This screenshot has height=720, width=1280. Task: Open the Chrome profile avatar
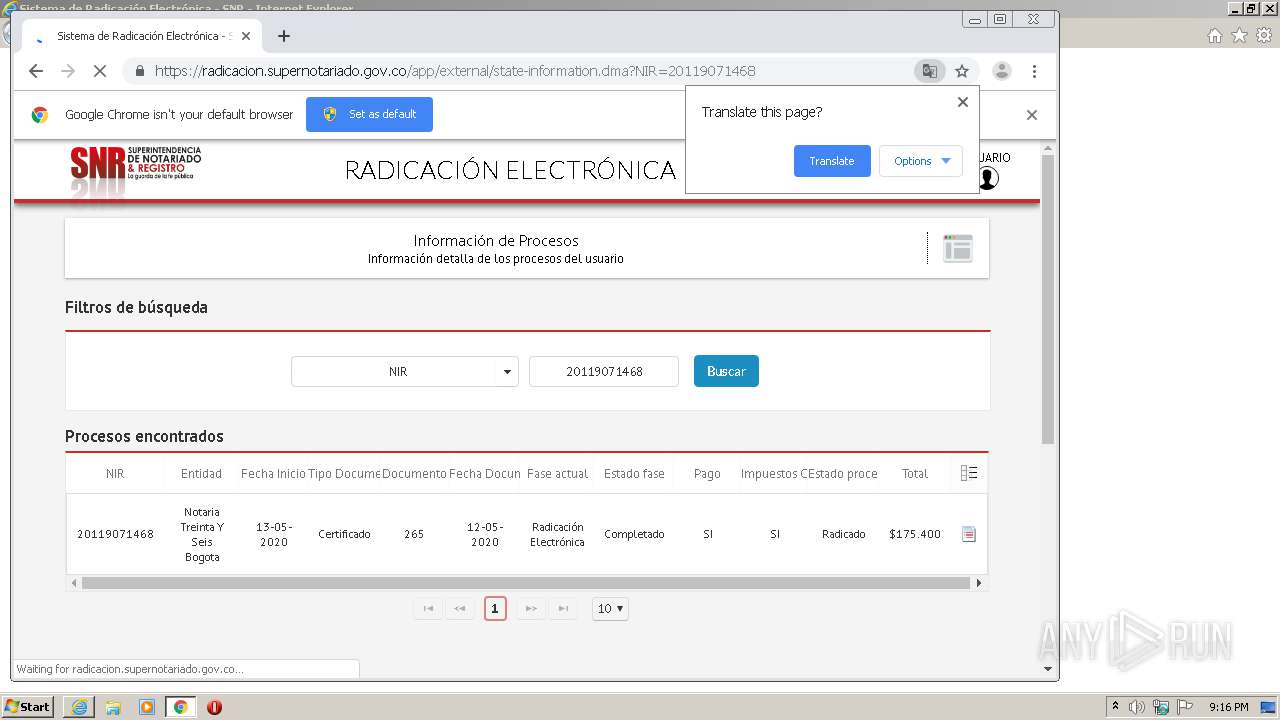pyautogui.click(x=1001, y=71)
